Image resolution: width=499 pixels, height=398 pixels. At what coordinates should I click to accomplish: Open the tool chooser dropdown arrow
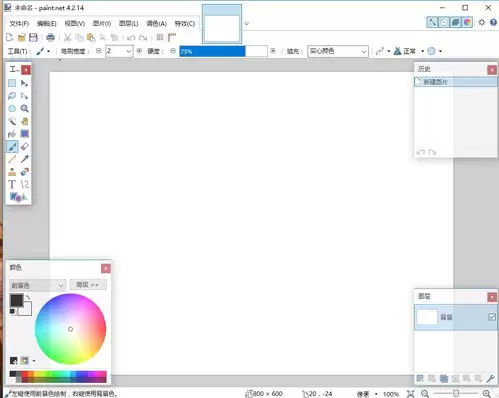(49, 51)
